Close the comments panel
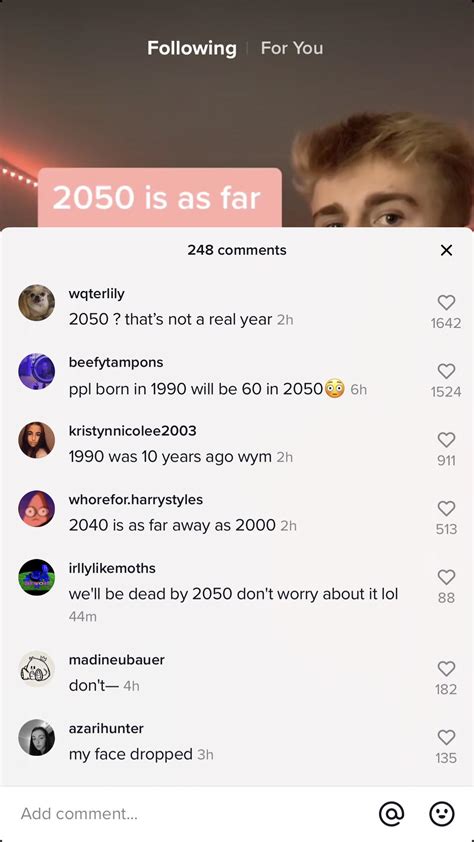The image size is (474, 842). (x=446, y=250)
